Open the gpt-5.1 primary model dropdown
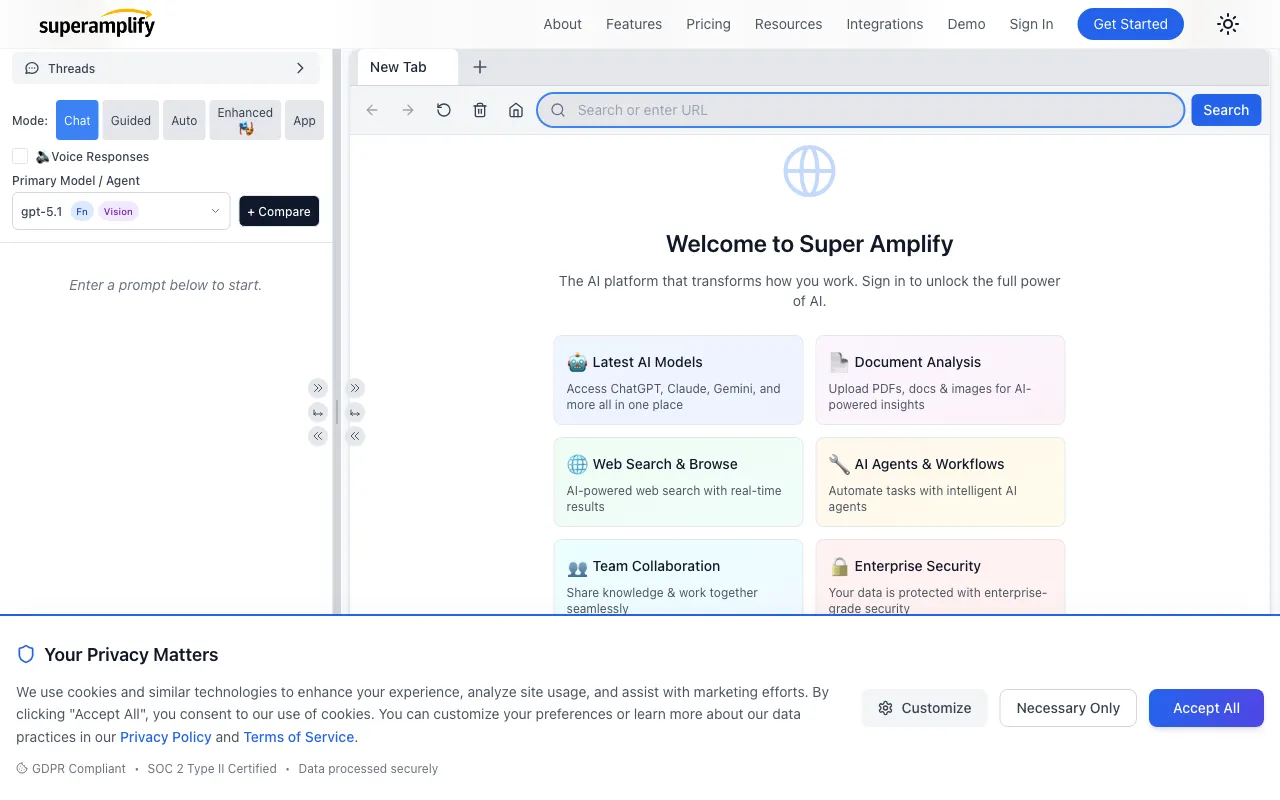The image size is (1280, 800). click(x=121, y=211)
